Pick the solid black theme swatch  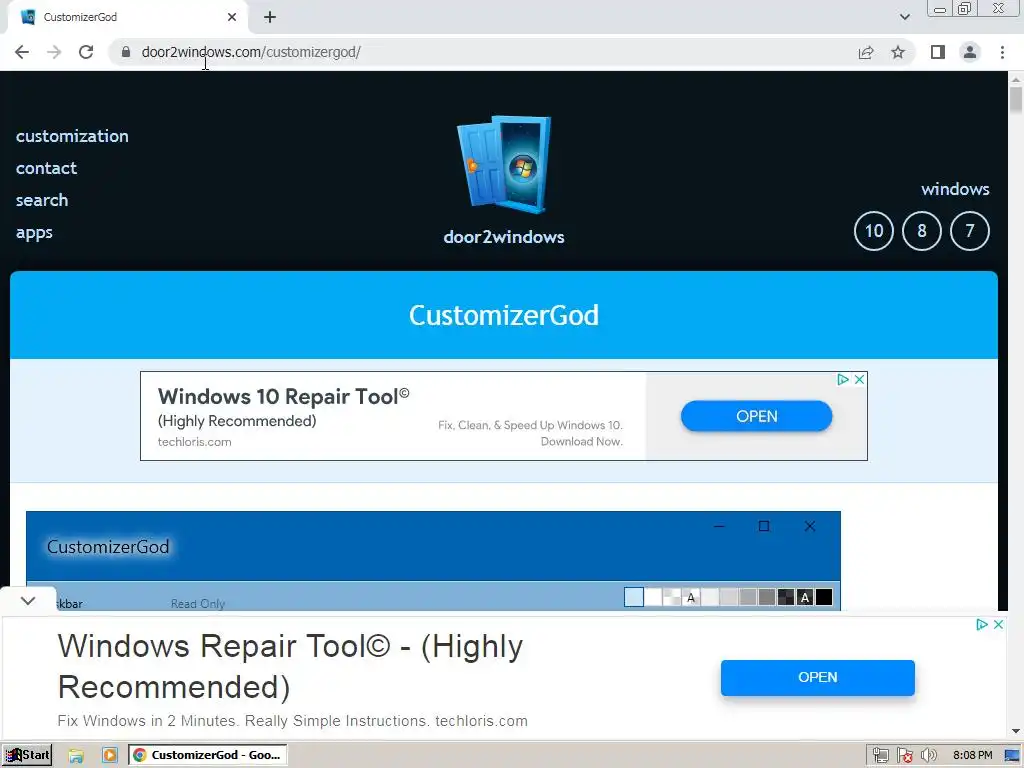pyautogui.click(x=824, y=597)
